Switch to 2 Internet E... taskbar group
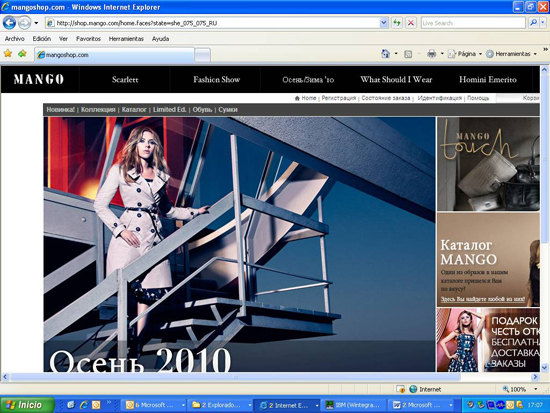Screen dimensions: 550x413 [x=287, y=405]
